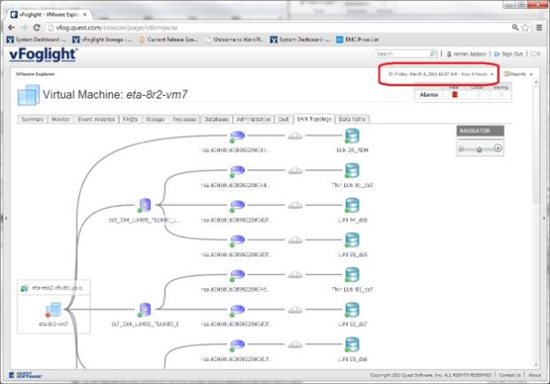Bookmark this page with the star icon
Image resolution: width=550 pixels, height=384 pixels.
pos(525,27)
